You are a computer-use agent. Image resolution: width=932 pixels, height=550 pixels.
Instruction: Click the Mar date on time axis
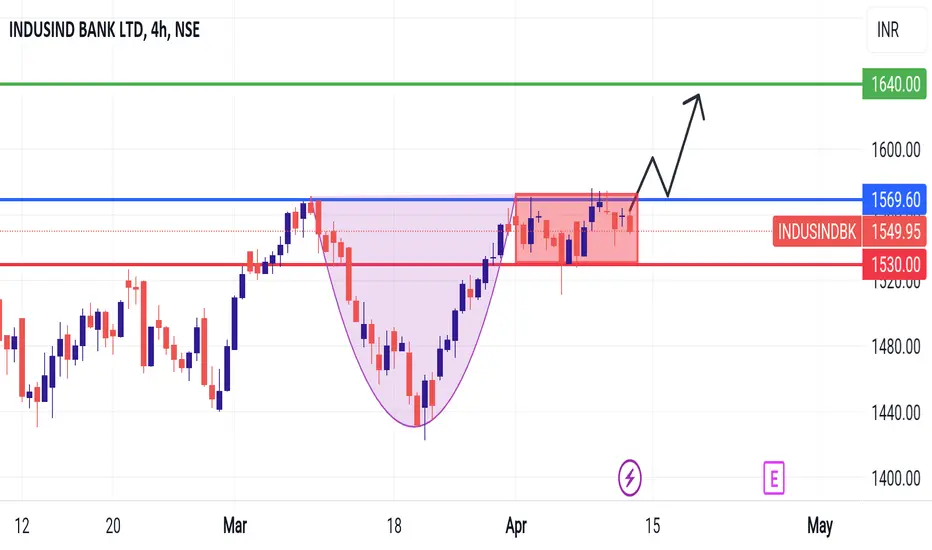[235, 526]
